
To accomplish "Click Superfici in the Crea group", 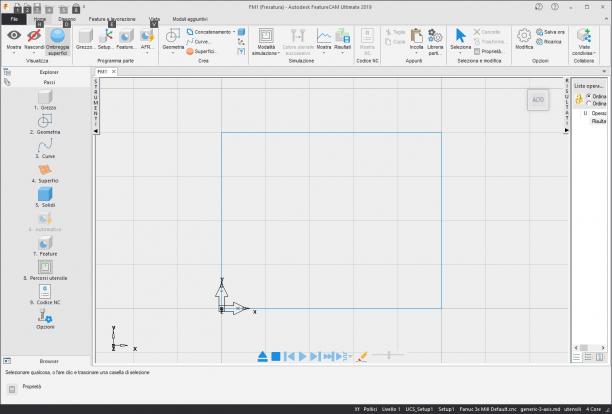I will point(201,52).
